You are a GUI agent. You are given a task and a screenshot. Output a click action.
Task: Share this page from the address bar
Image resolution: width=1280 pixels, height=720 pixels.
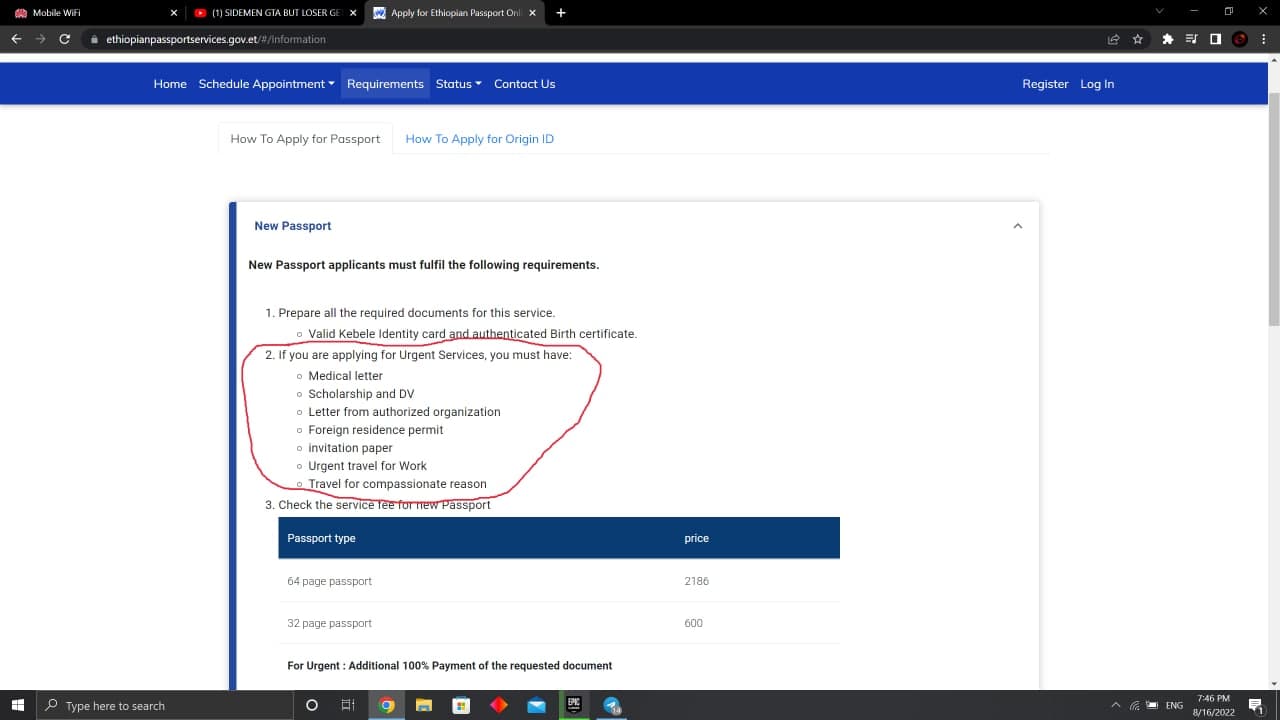point(1113,39)
